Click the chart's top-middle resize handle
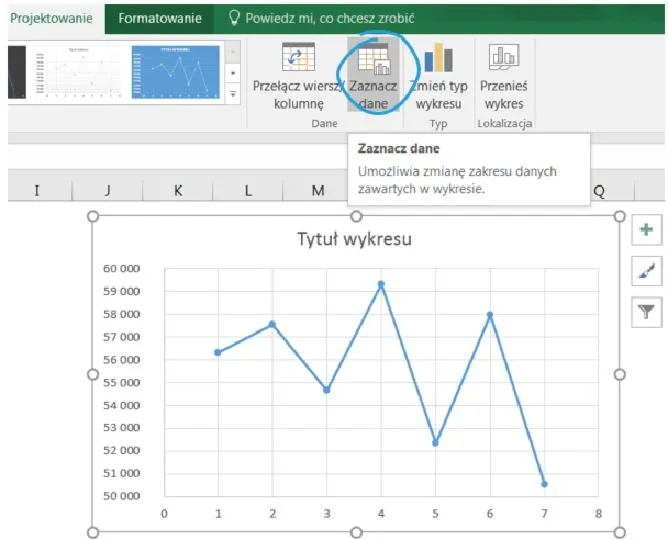The width and height of the screenshot is (668, 540). click(x=356, y=216)
